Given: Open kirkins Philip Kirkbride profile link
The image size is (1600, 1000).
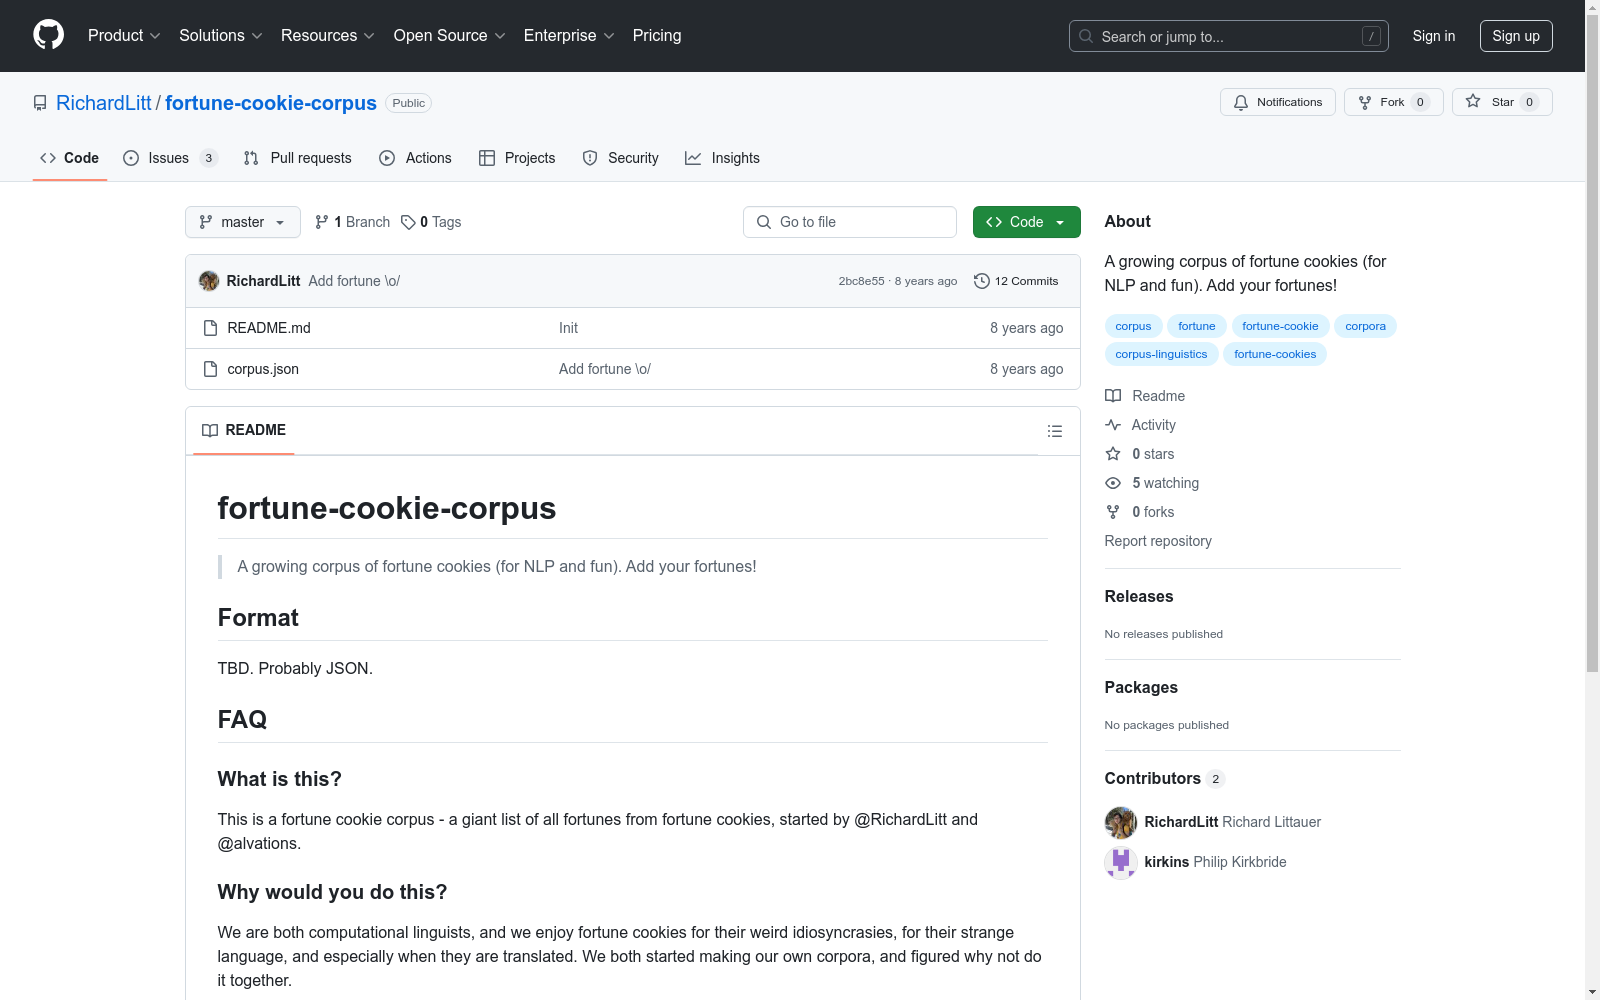Looking at the screenshot, I should click(1216, 862).
